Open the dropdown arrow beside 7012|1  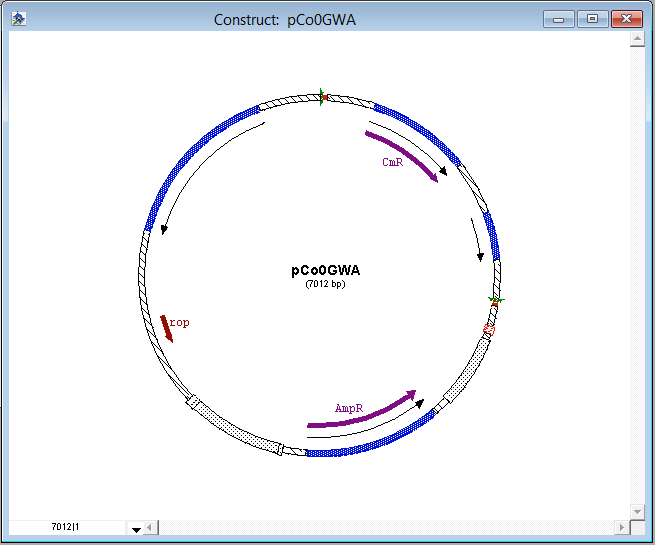coord(136,529)
